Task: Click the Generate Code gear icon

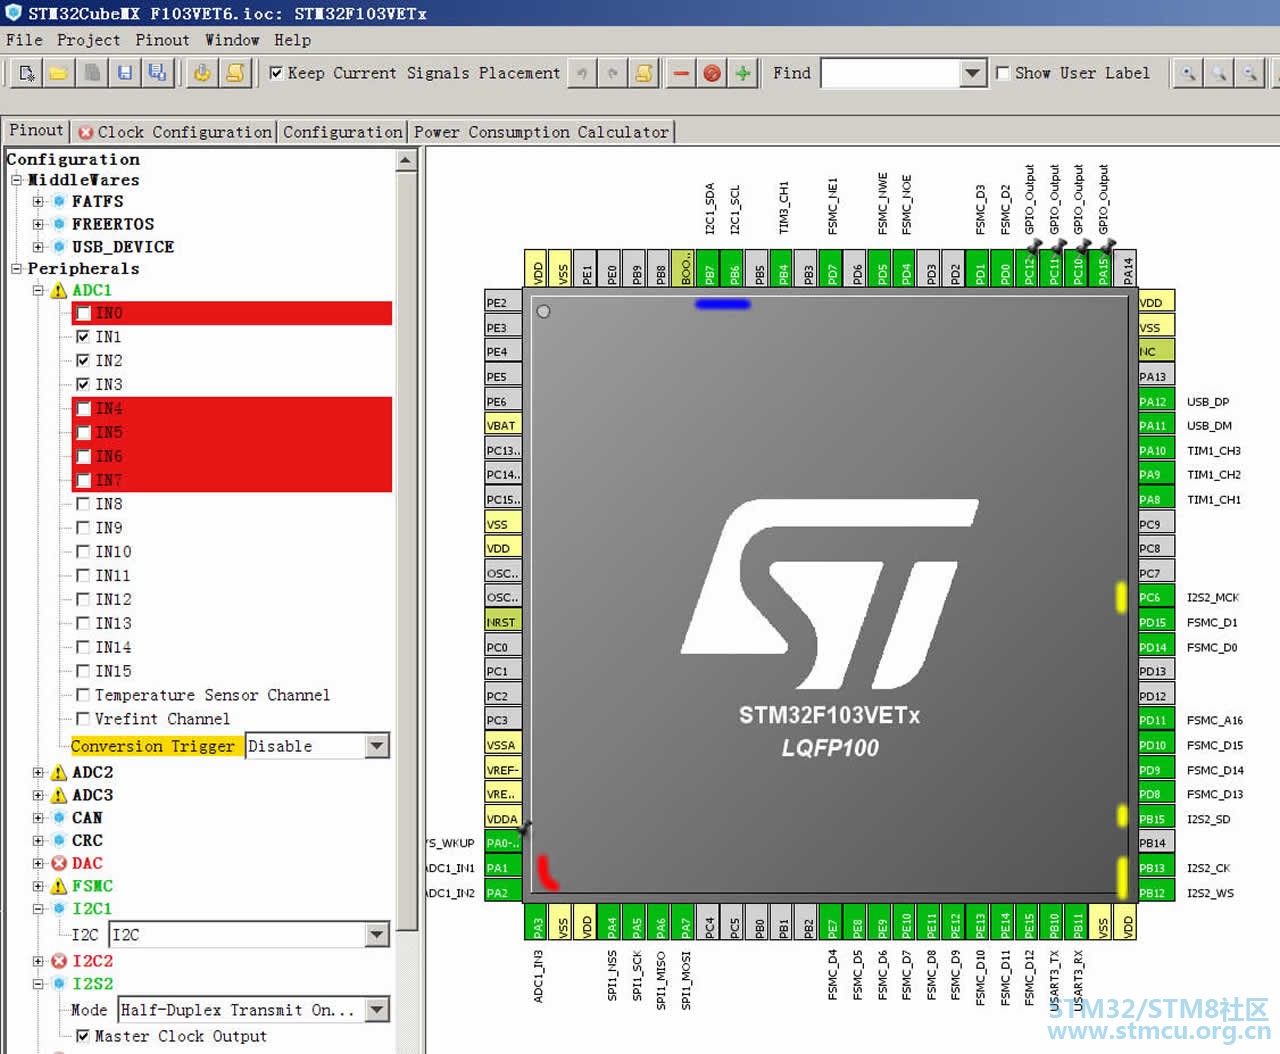Action: click(x=202, y=73)
